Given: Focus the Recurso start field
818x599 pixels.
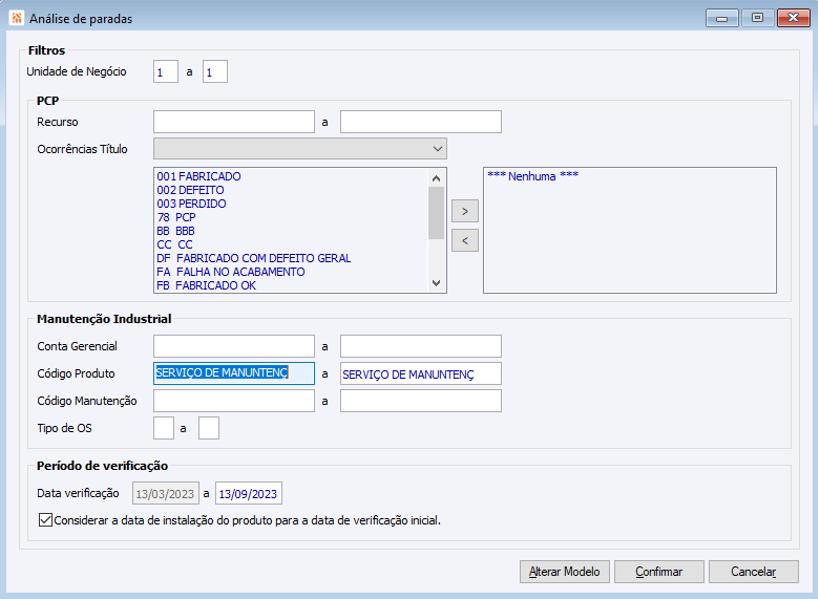Looking at the screenshot, I should pos(234,122).
